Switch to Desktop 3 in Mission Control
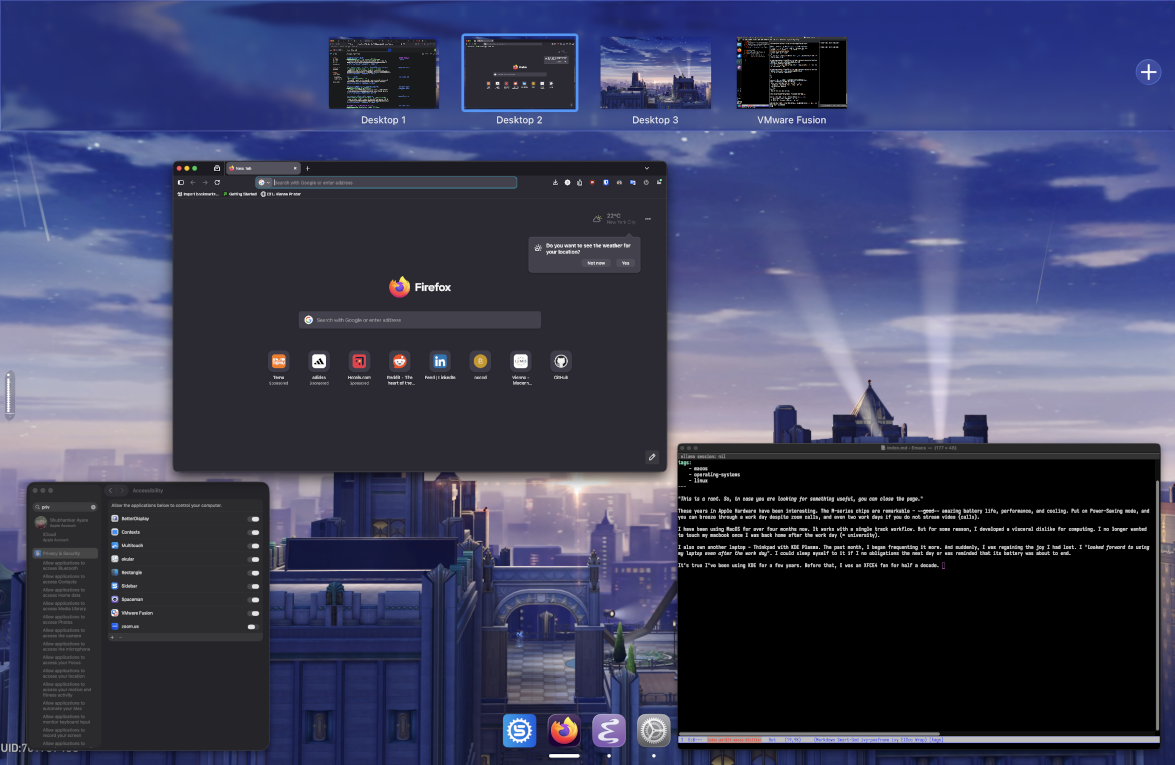The height and width of the screenshot is (765, 1175). 653,72
